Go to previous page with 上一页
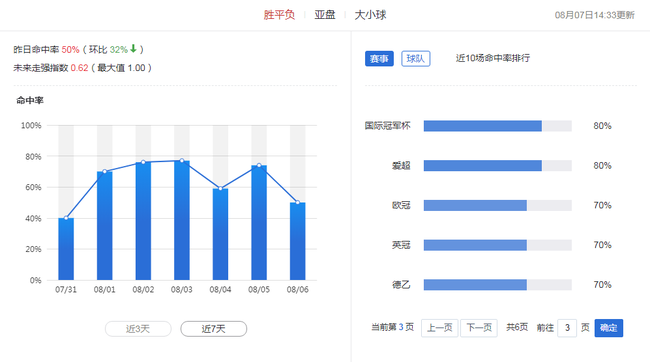The image size is (650, 362). coord(439,328)
